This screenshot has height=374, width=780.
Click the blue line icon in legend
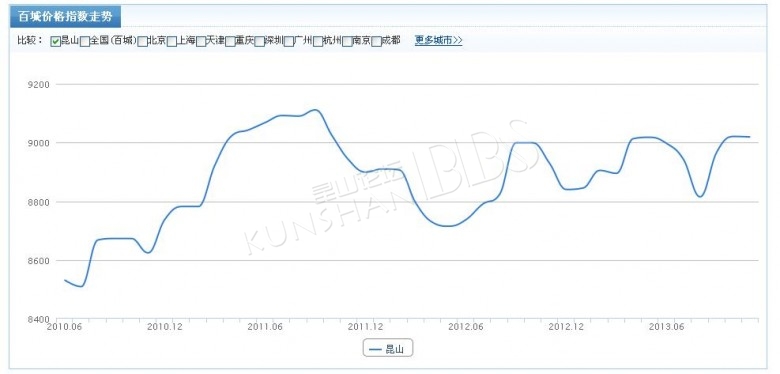coord(375,349)
